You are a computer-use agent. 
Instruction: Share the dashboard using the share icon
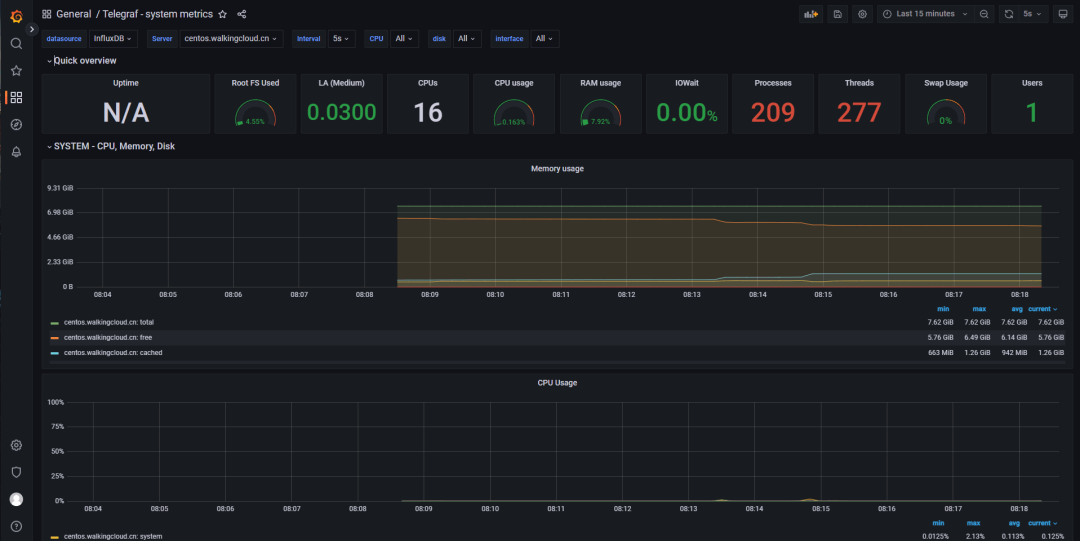tap(242, 14)
